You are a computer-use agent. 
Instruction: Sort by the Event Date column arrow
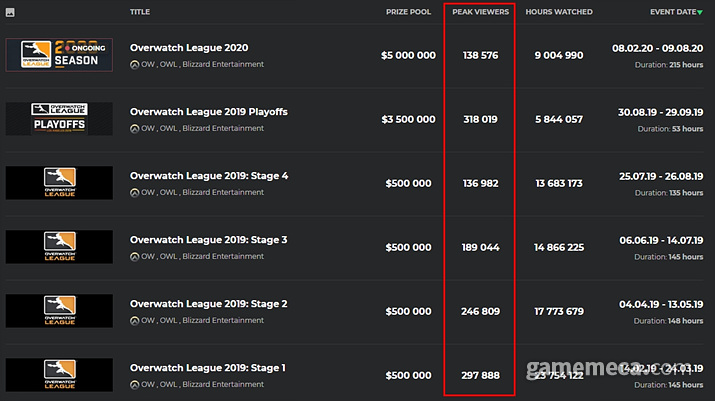[x=700, y=12]
